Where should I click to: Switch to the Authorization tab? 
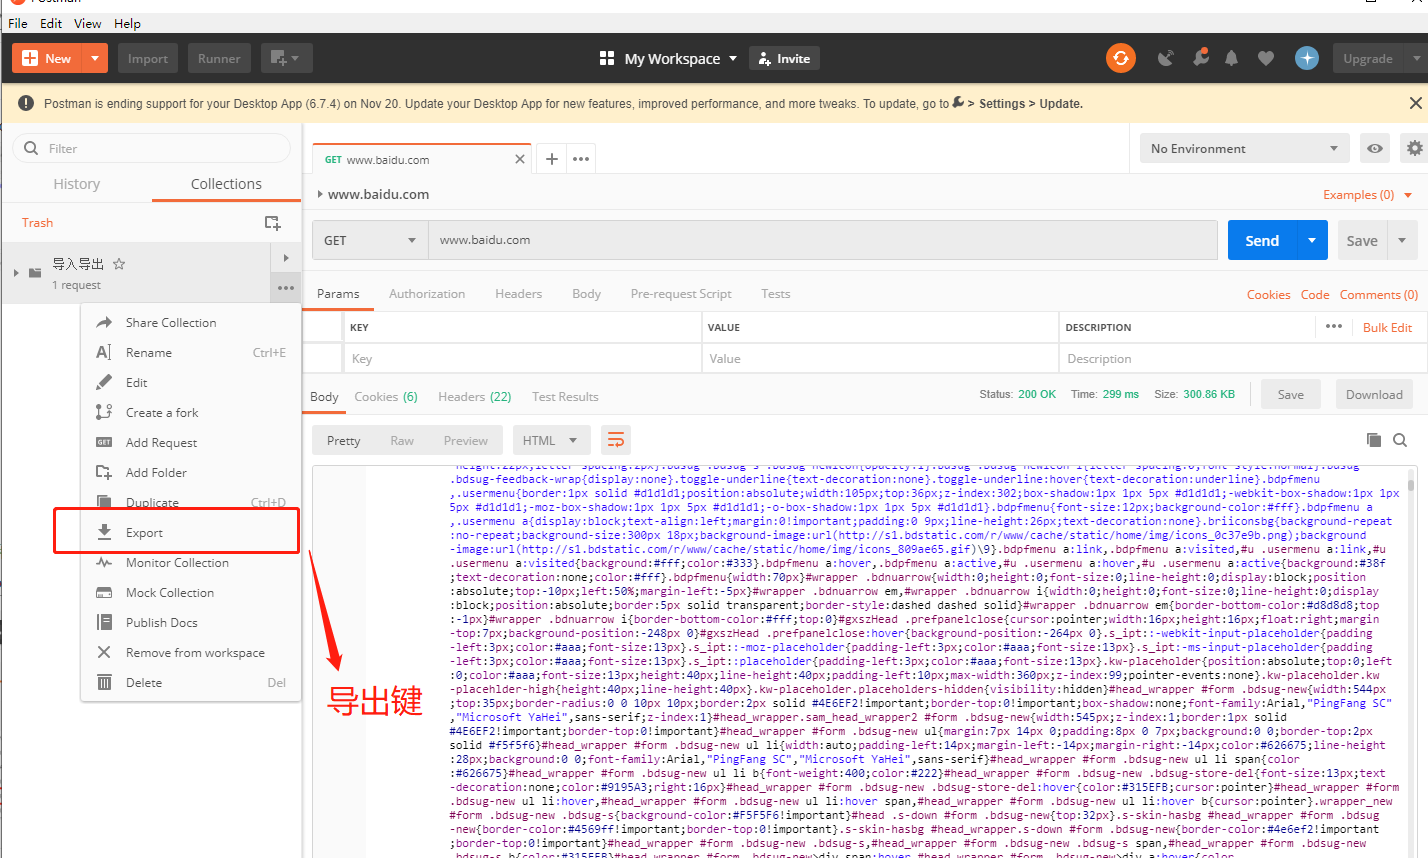(x=427, y=293)
